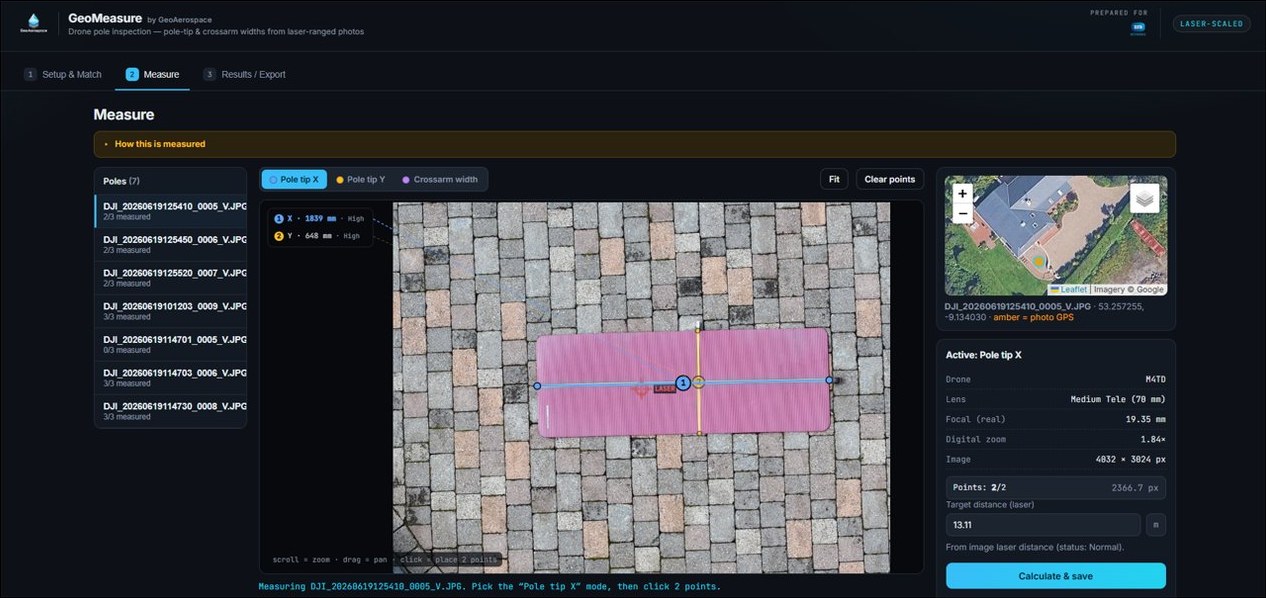The image size is (1266, 598).
Task: Select right endpoint of blue X line
Action: click(829, 380)
